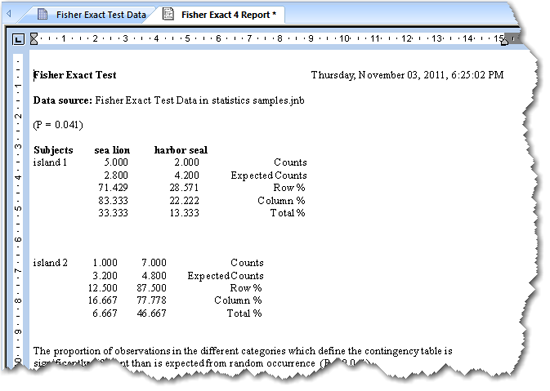Click the island 2 row label

[x=50, y=263]
